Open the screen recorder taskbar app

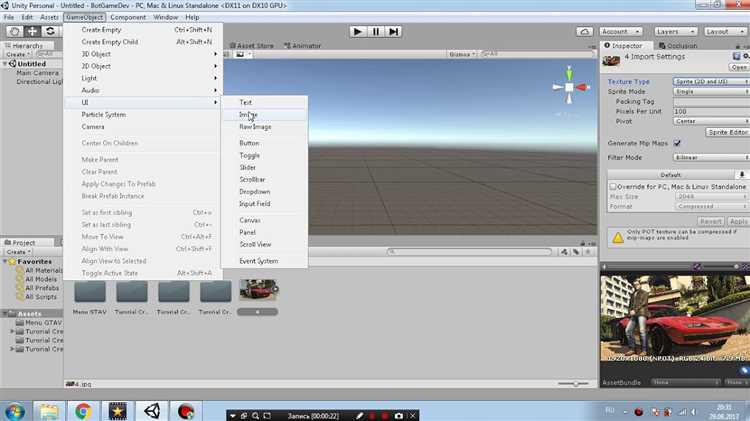point(186,411)
